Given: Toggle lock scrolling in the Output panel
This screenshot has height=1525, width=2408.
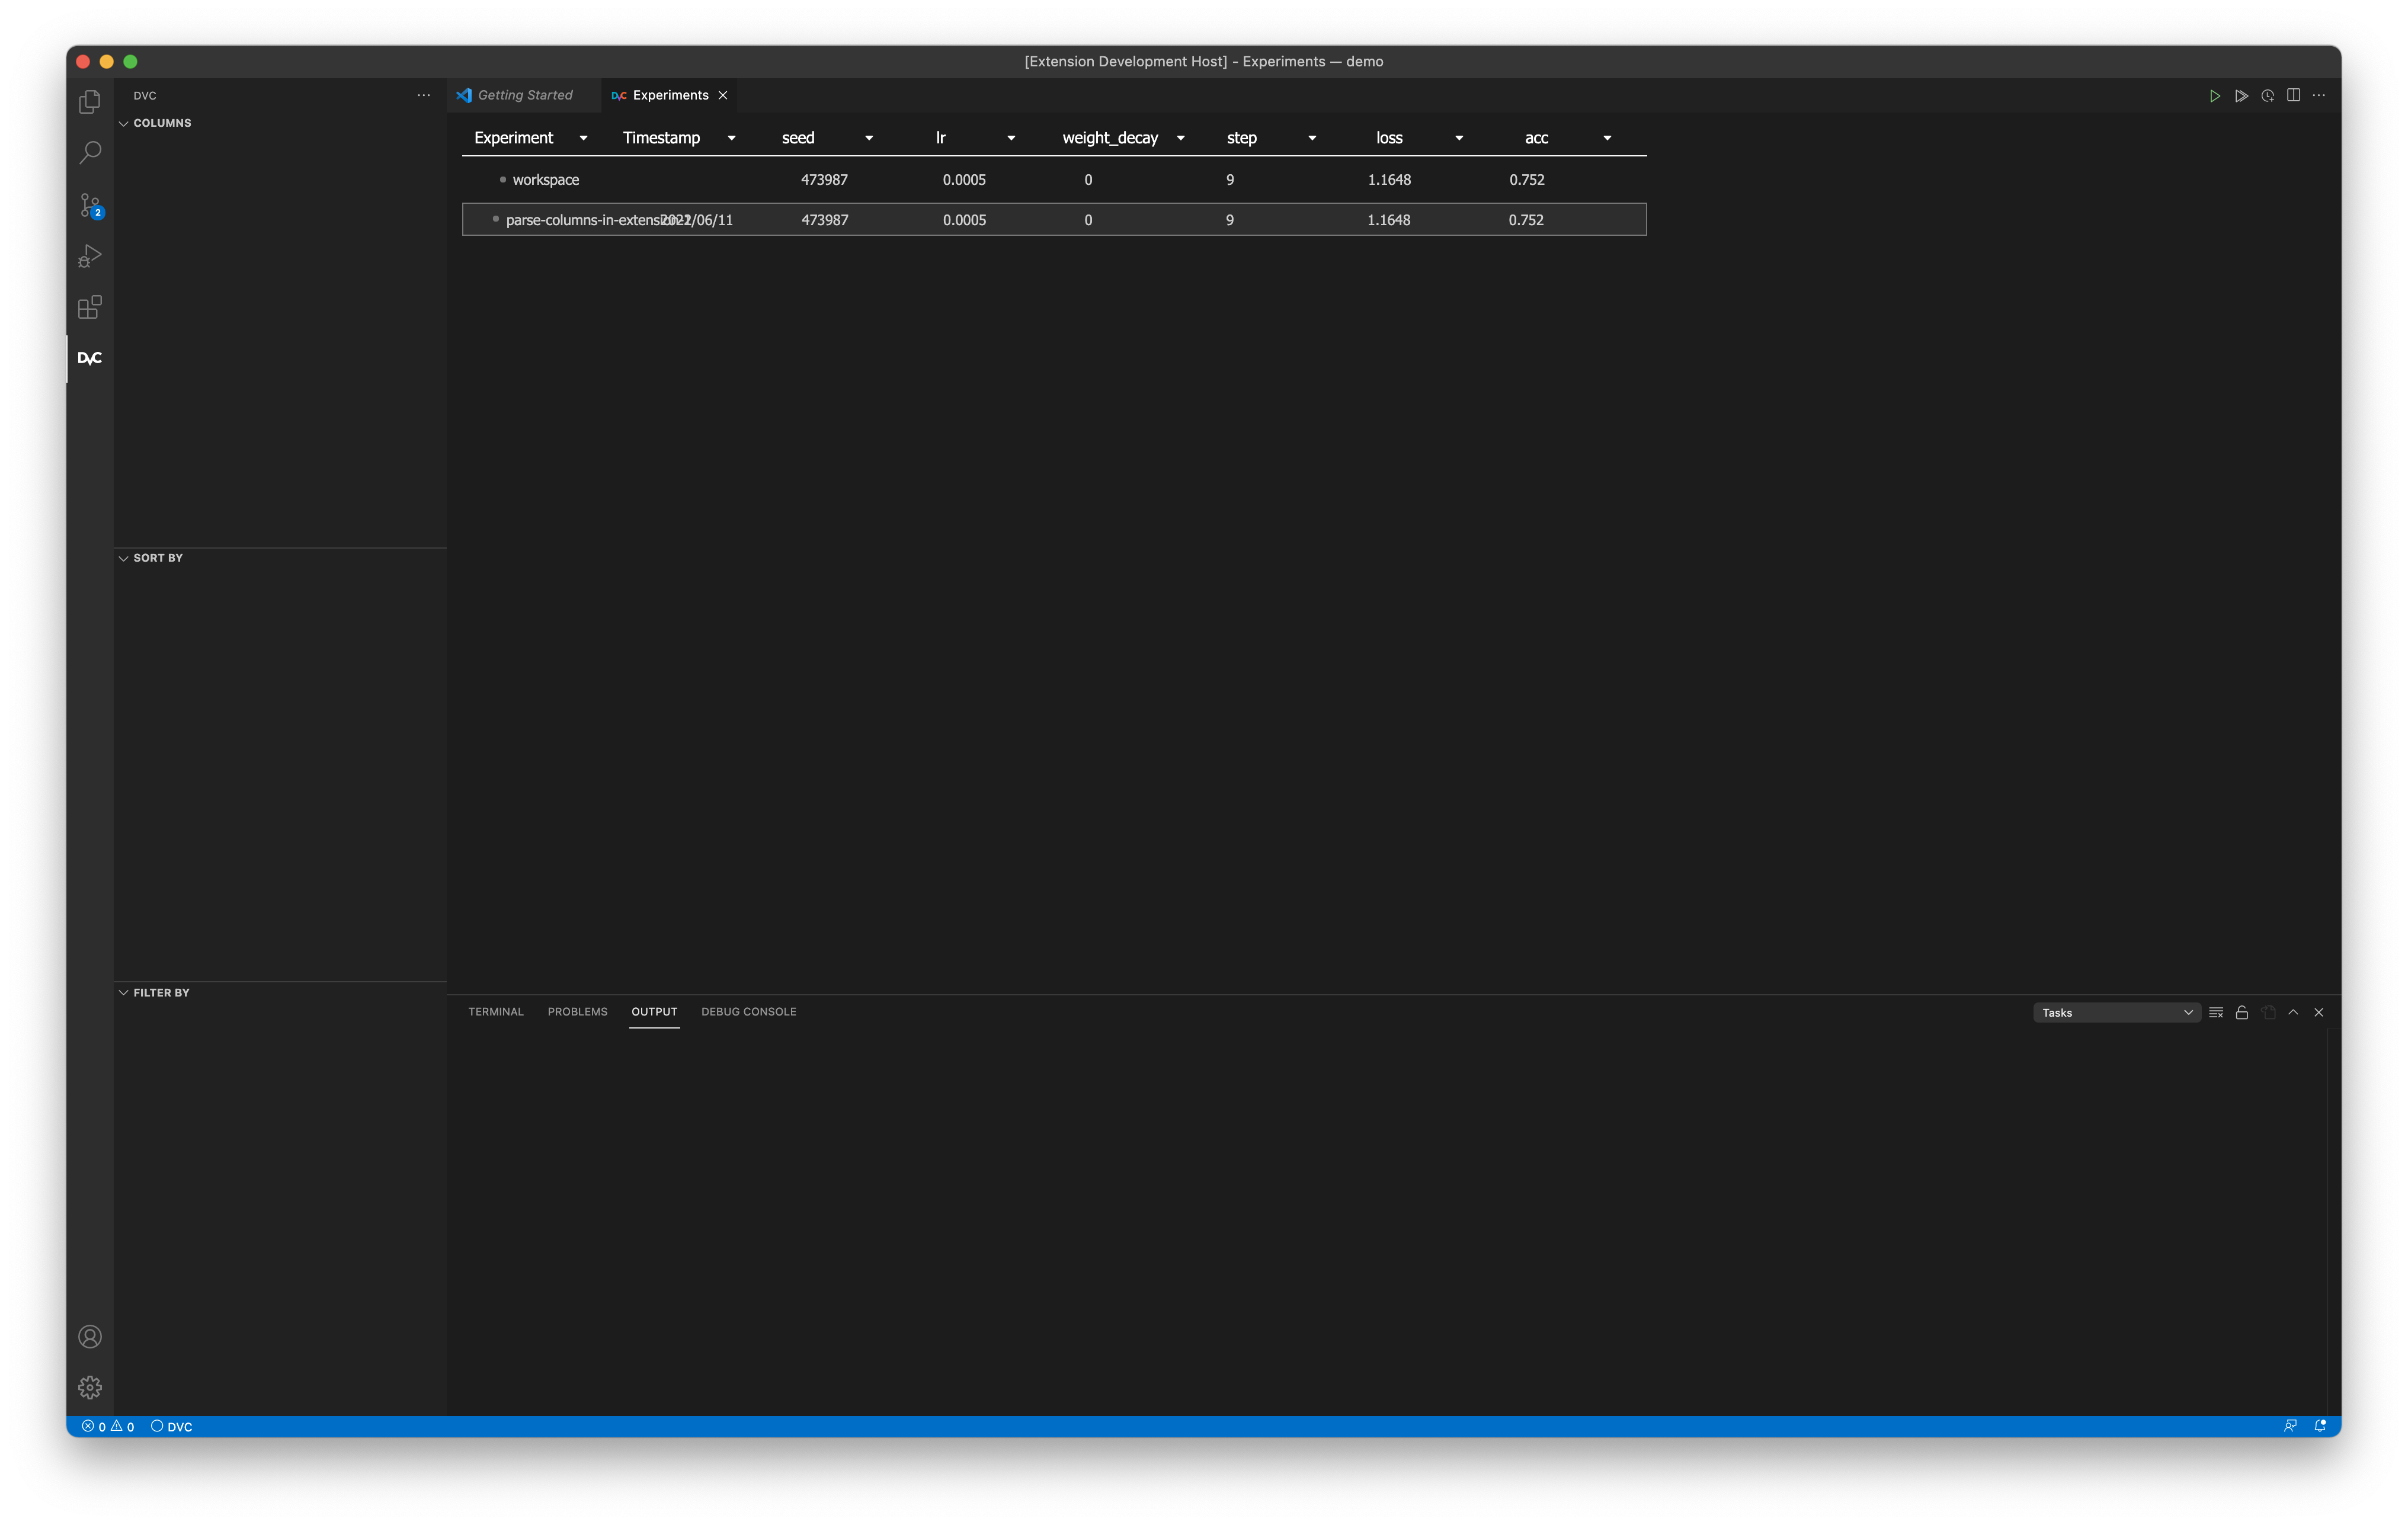Looking at the screenshot, I should [x=2241, y=1012].
